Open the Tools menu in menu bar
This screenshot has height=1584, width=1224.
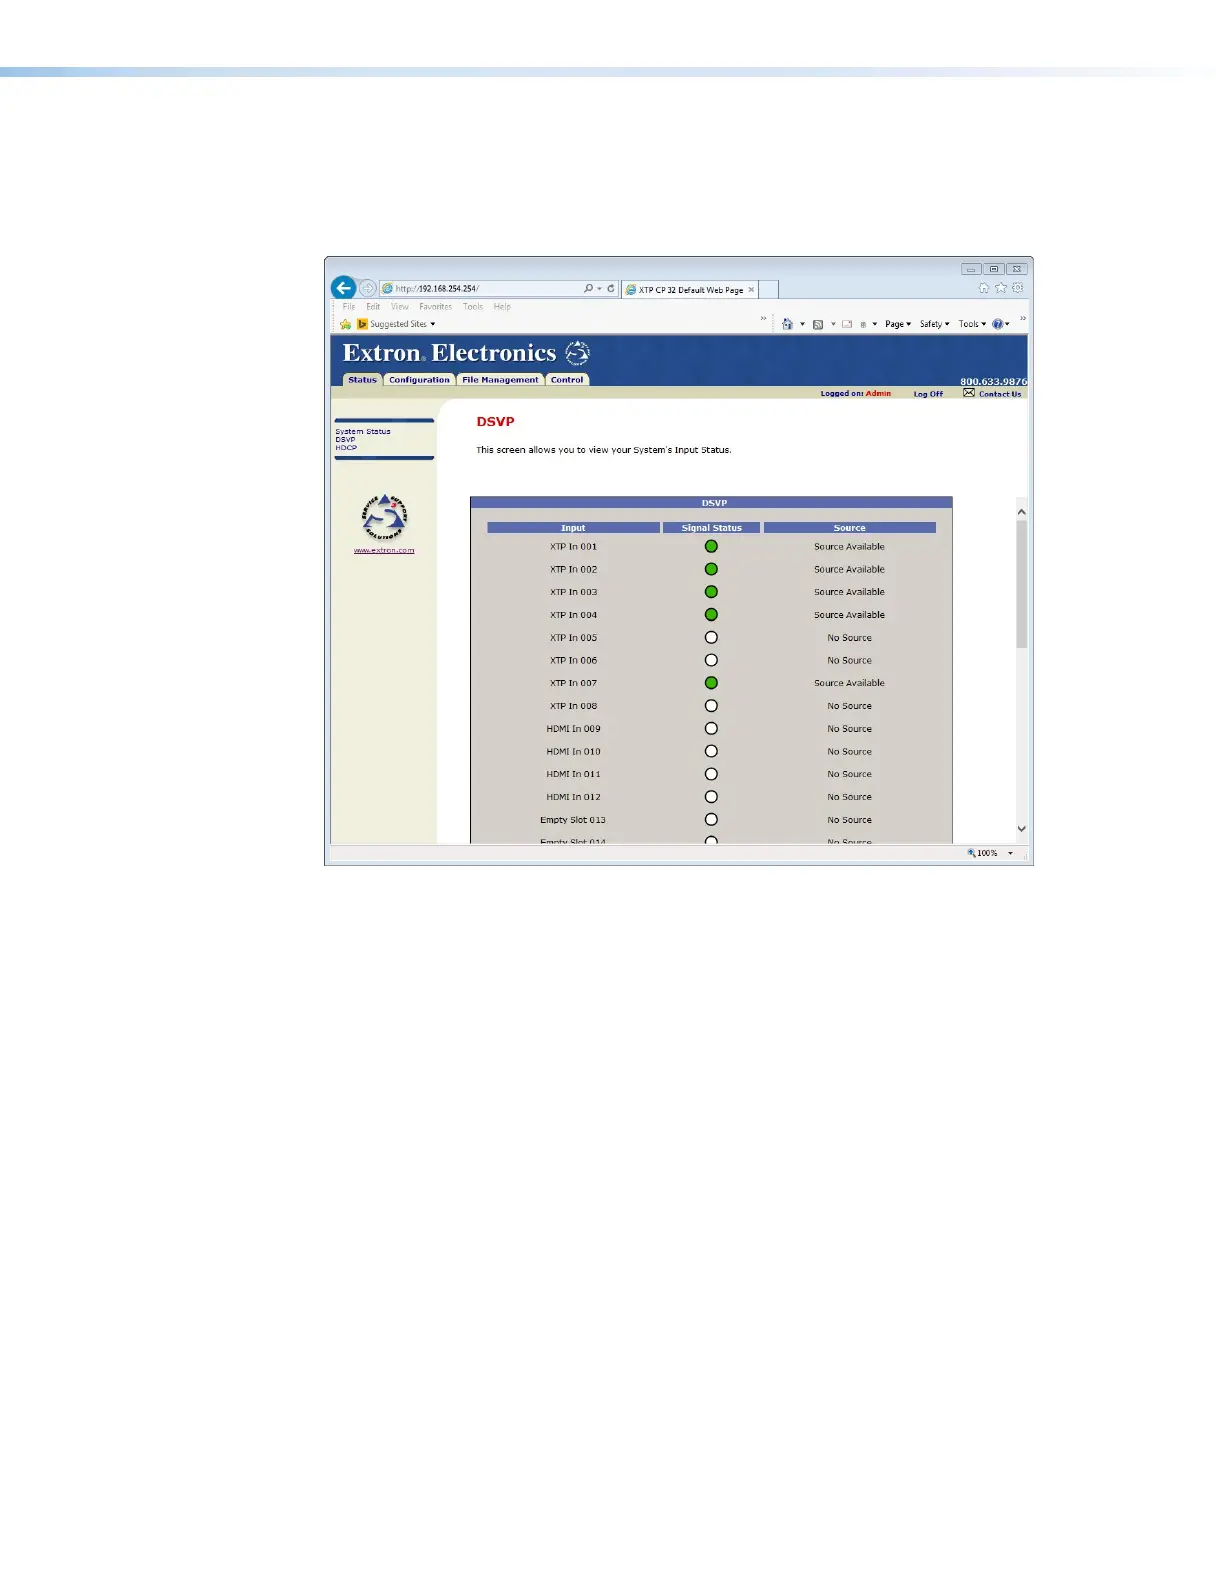(473, 307)
